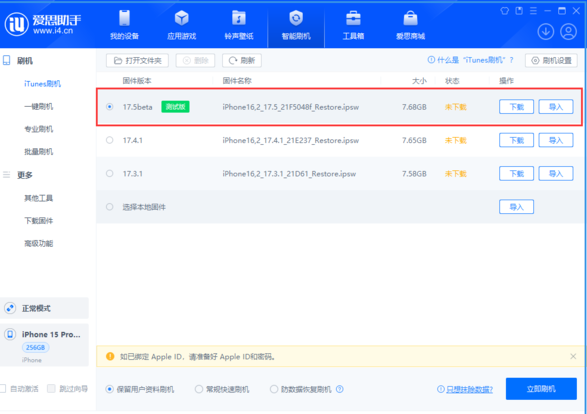Click the 立即刷机 flash now button

coord(541,389)
